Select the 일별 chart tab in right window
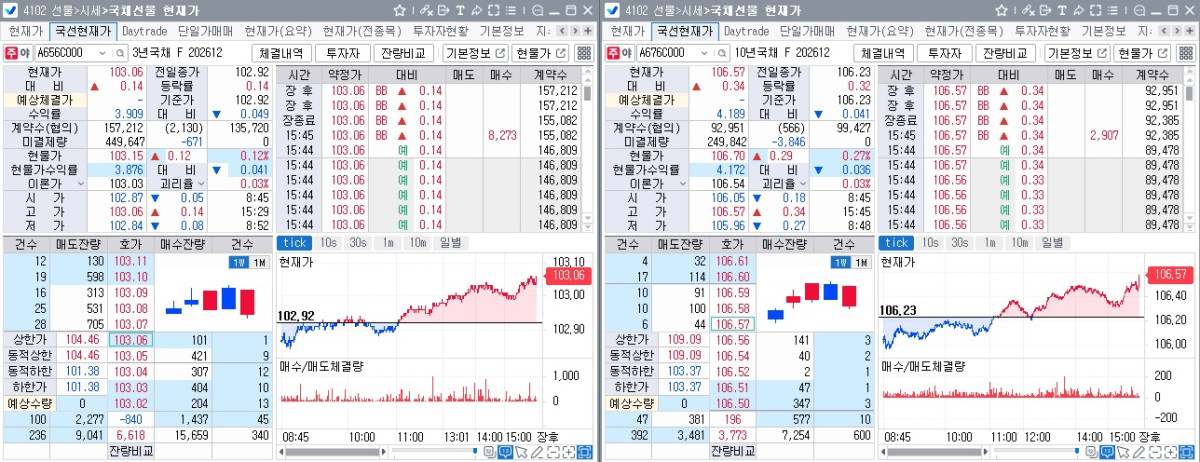This screenshot has width=1200, height=462. [x=1050, y=243]
